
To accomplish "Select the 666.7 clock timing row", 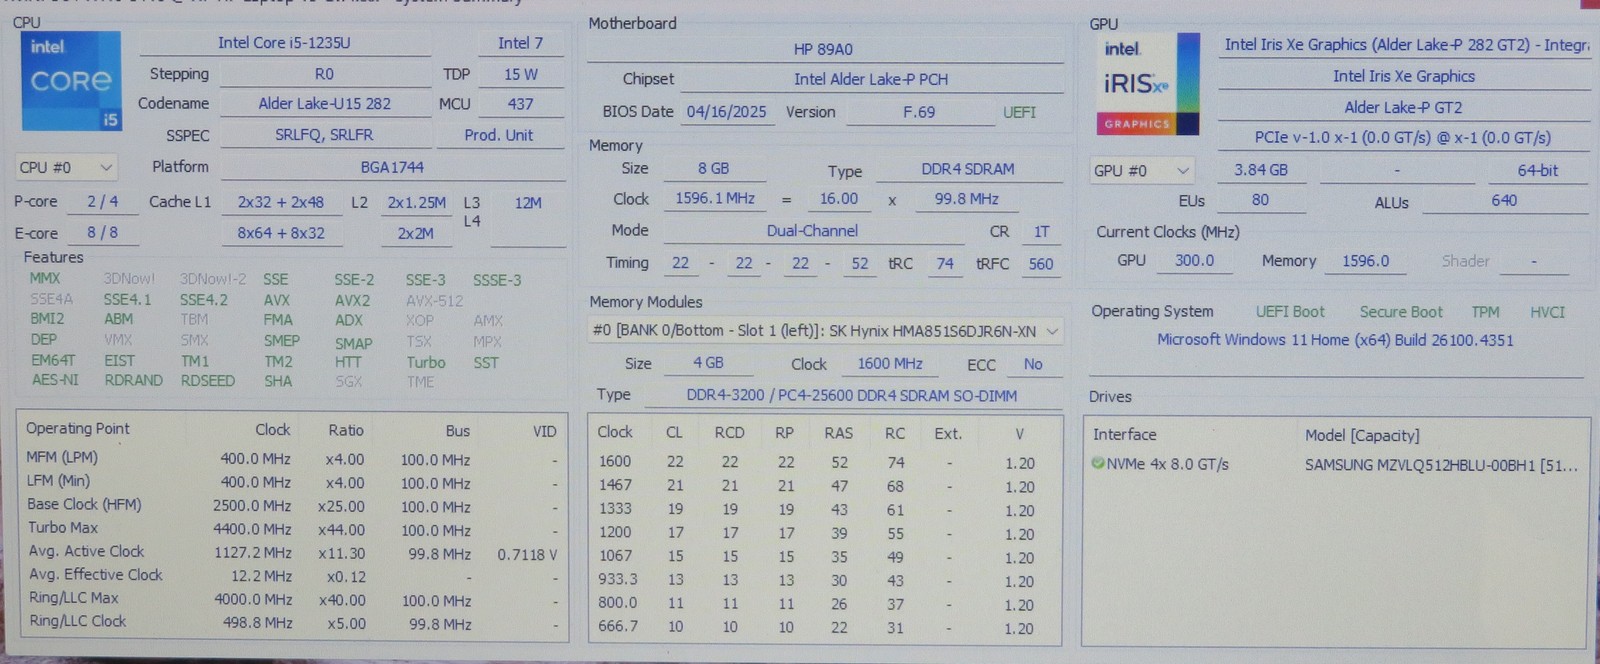I will pos(824,628).
